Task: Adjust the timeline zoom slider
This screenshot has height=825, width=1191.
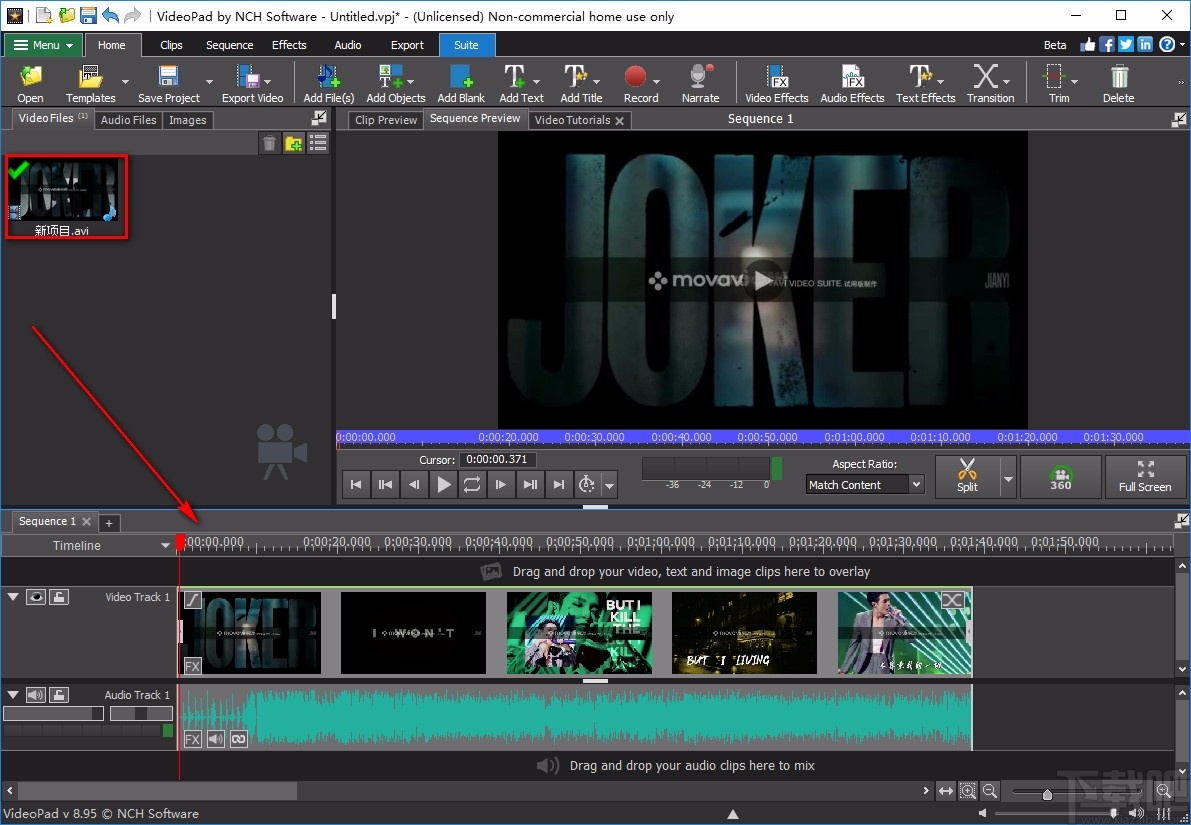Action: [1046, 791]
